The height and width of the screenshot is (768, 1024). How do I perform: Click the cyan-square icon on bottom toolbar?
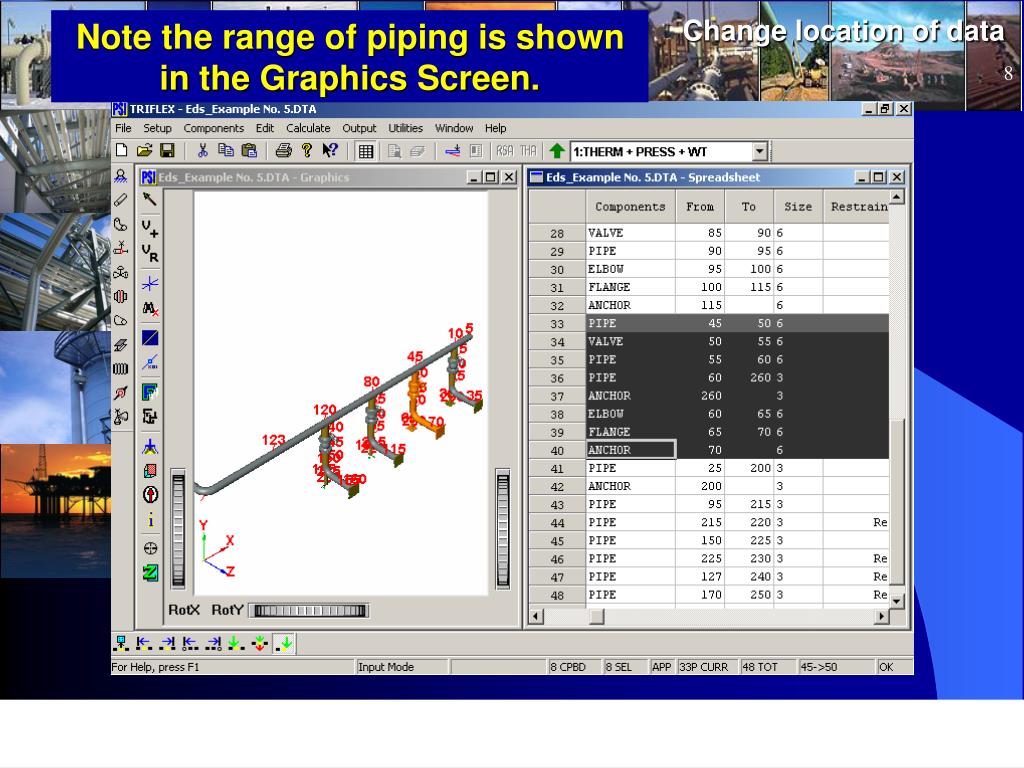(121, 644)
